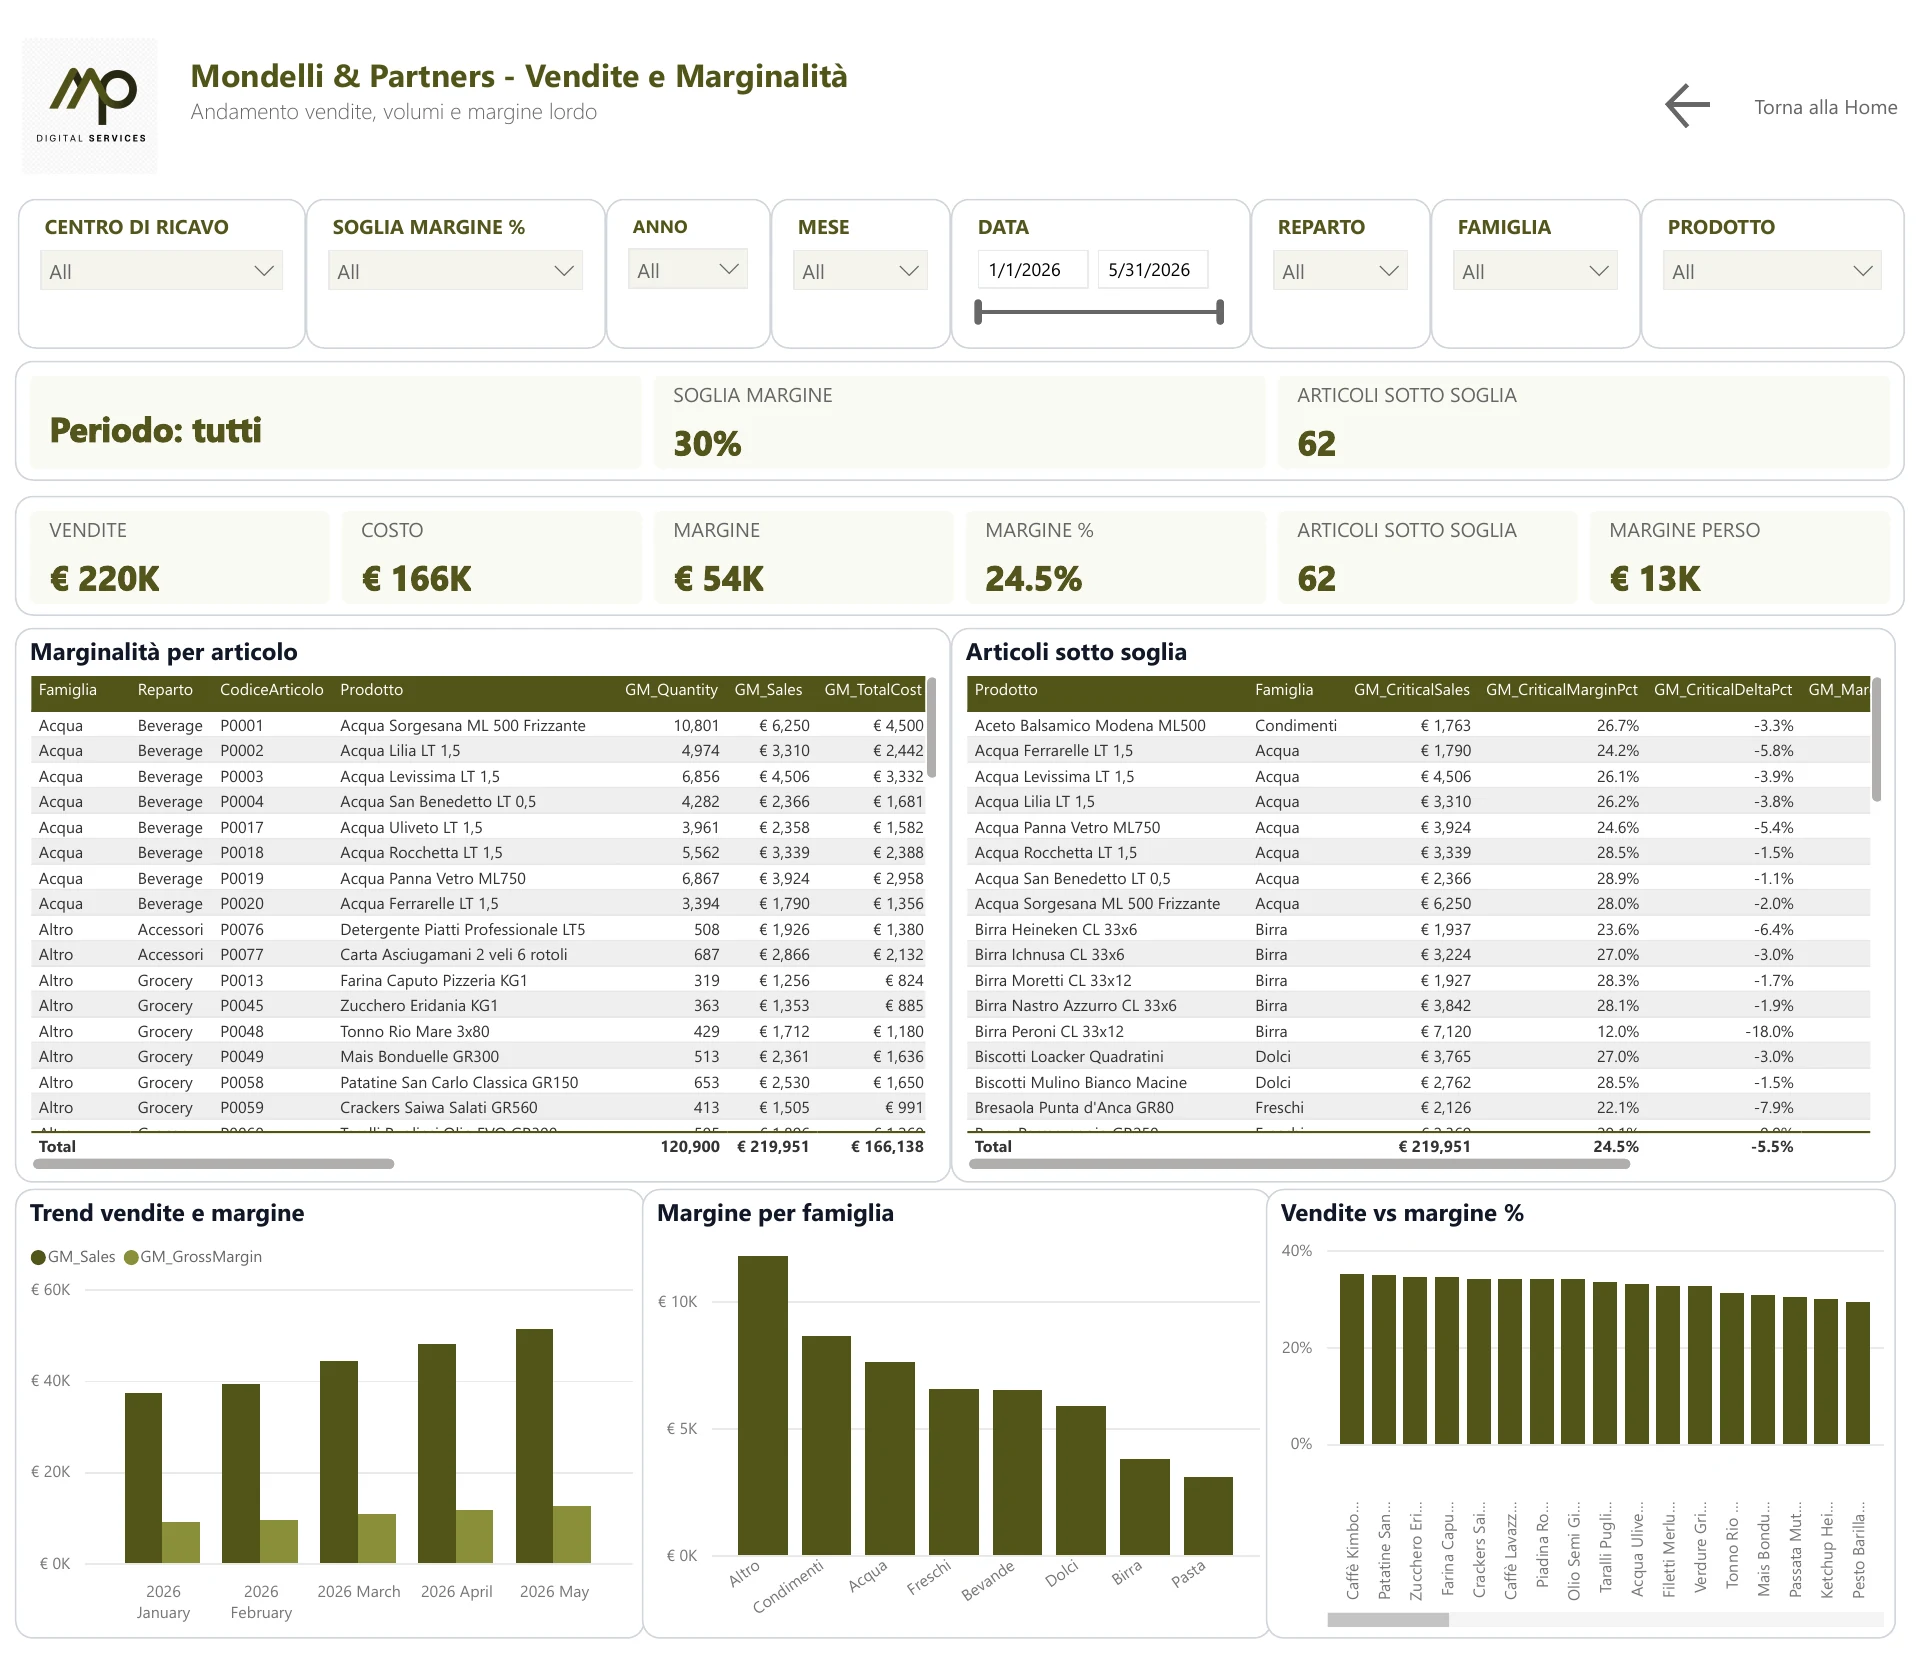Sort by GM_Sales column header

point(768,690)
